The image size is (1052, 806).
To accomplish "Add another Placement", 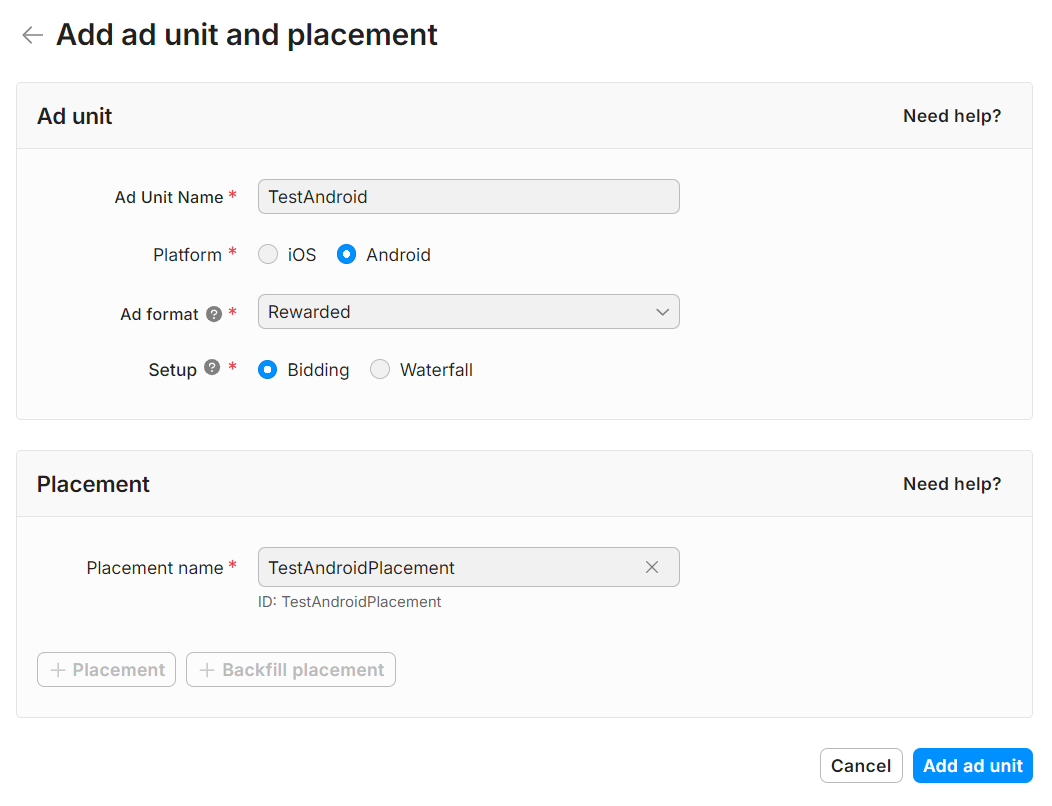I will click(x=107, y=670).
